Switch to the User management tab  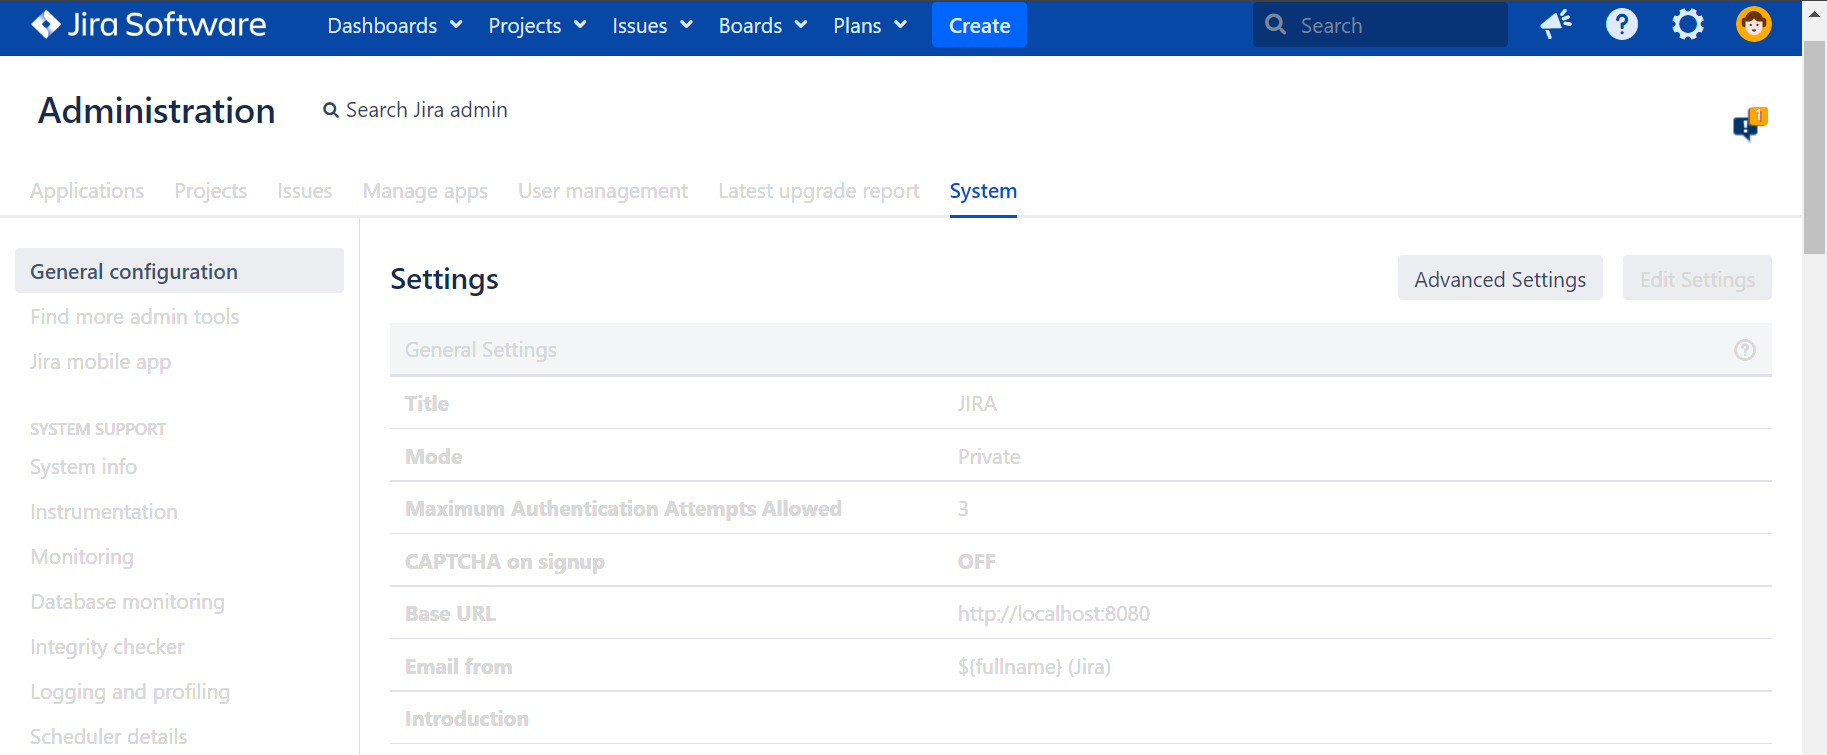click(x=603, y=191)
